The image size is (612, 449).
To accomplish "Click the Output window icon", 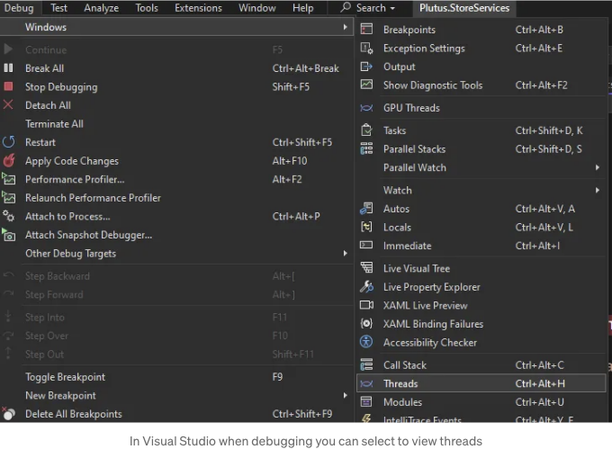I will 366,66.
